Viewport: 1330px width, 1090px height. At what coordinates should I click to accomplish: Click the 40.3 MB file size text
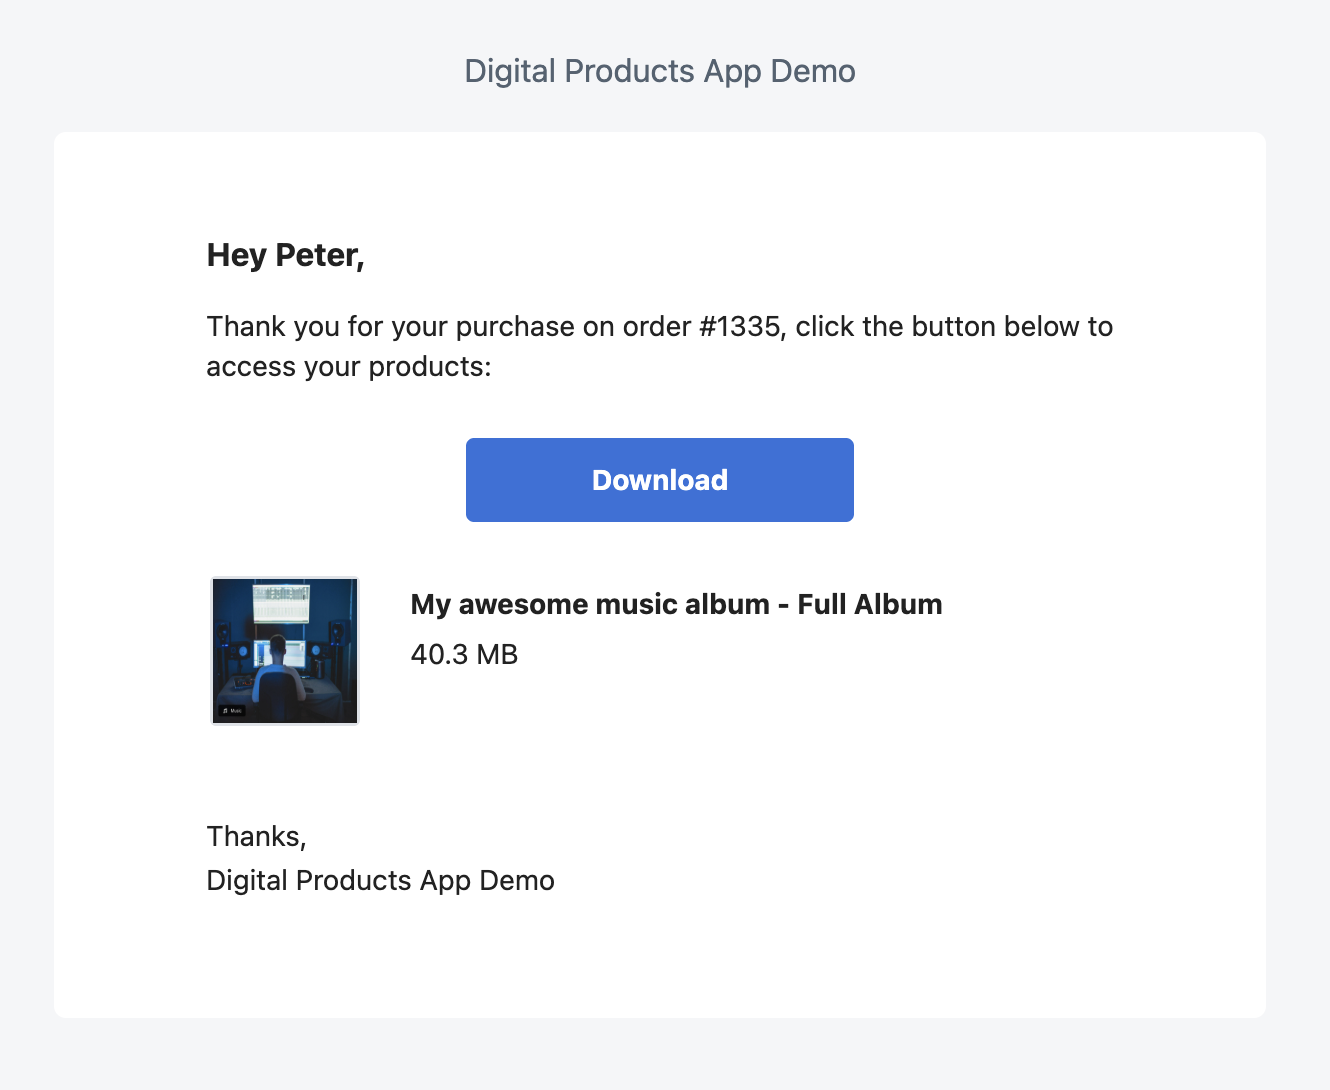(464, 654)
